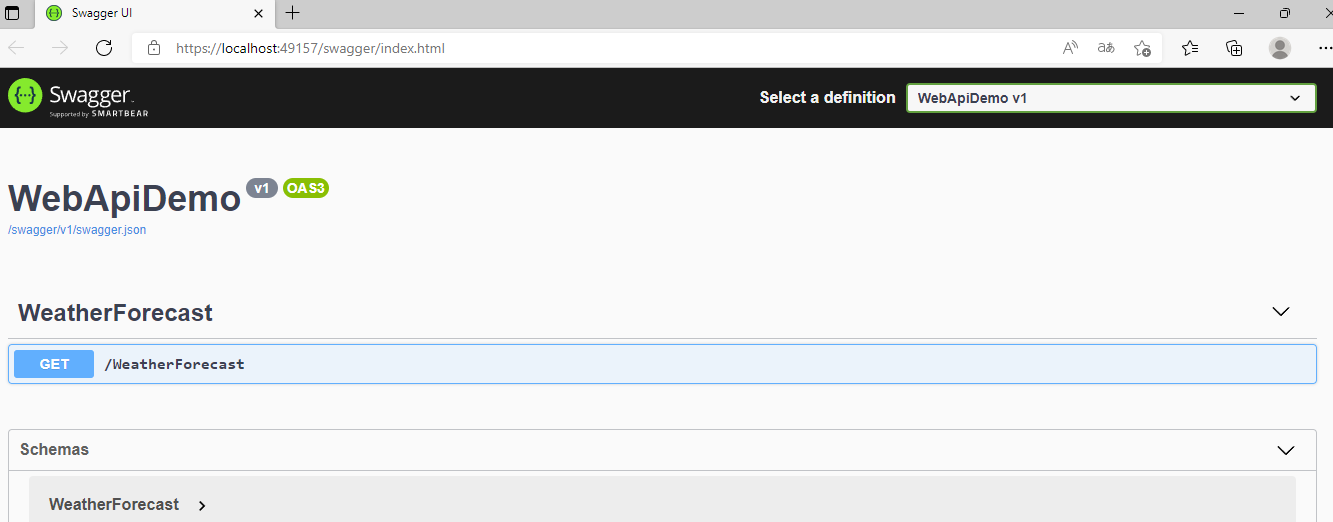Open the WebApiDemo v1 definition dropdown
1333x522 pixels.
tap(1111, 98)
